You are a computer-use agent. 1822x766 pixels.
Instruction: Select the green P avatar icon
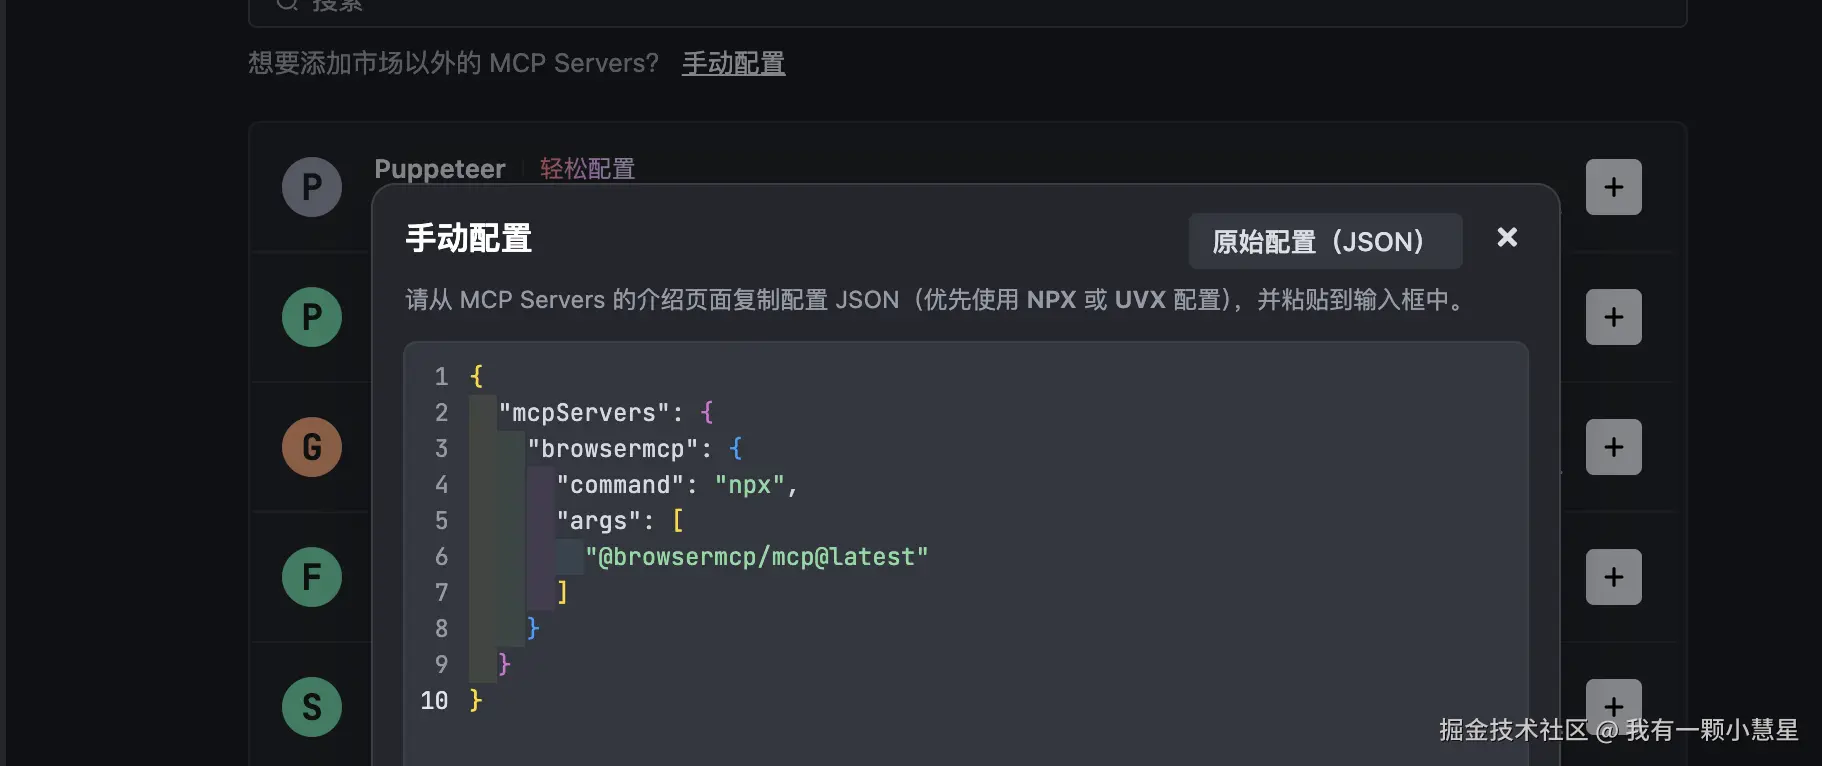(x=312, y=317)
